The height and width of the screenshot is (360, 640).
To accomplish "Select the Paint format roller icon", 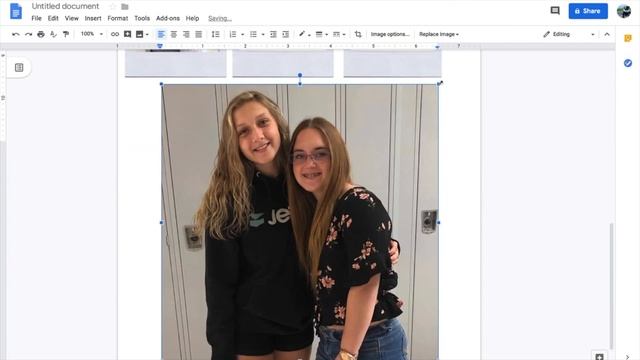I will tap(66, 34).
